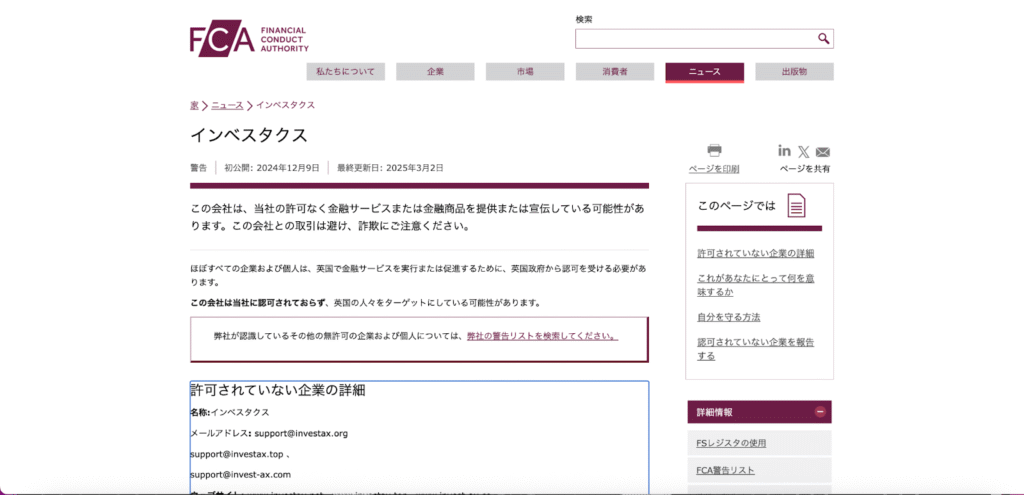Click the インベスタクス breadcrumb text

(x=285, y=105)
